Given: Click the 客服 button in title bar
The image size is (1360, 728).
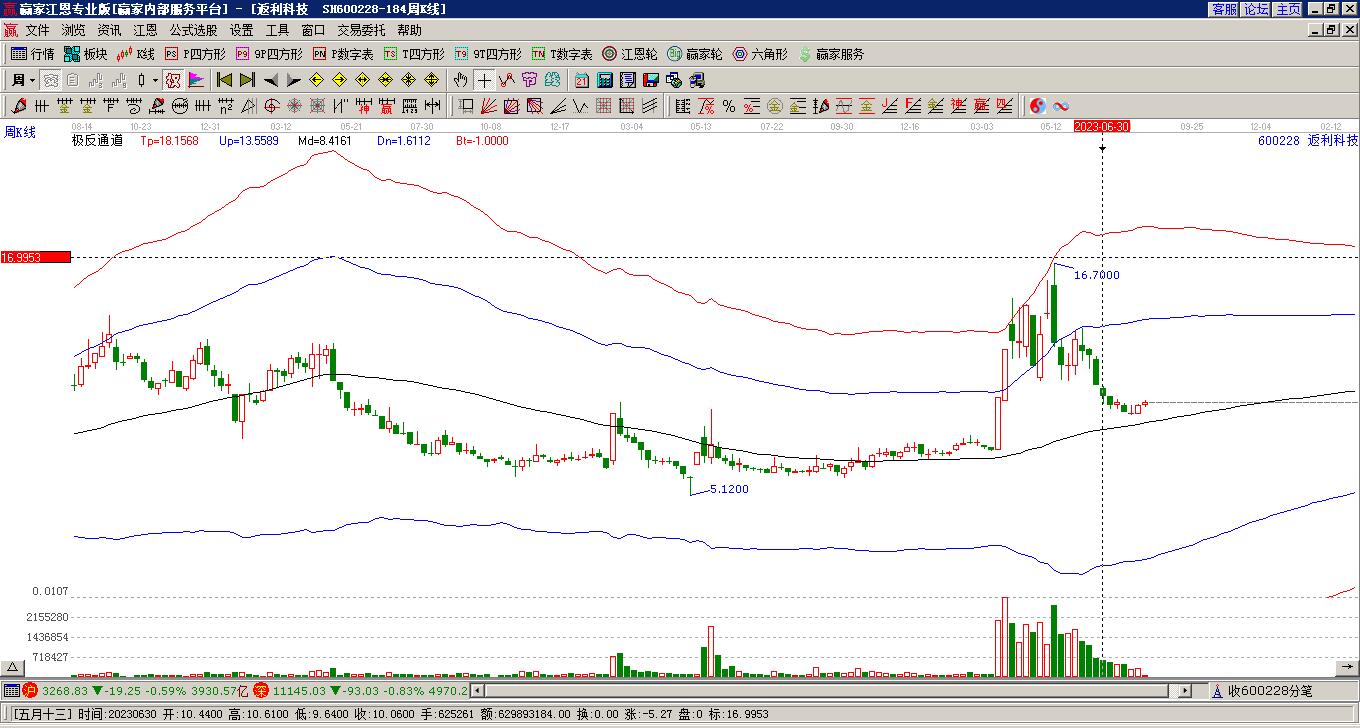Looking at the screenshot, I should (x=1224, y=9).
